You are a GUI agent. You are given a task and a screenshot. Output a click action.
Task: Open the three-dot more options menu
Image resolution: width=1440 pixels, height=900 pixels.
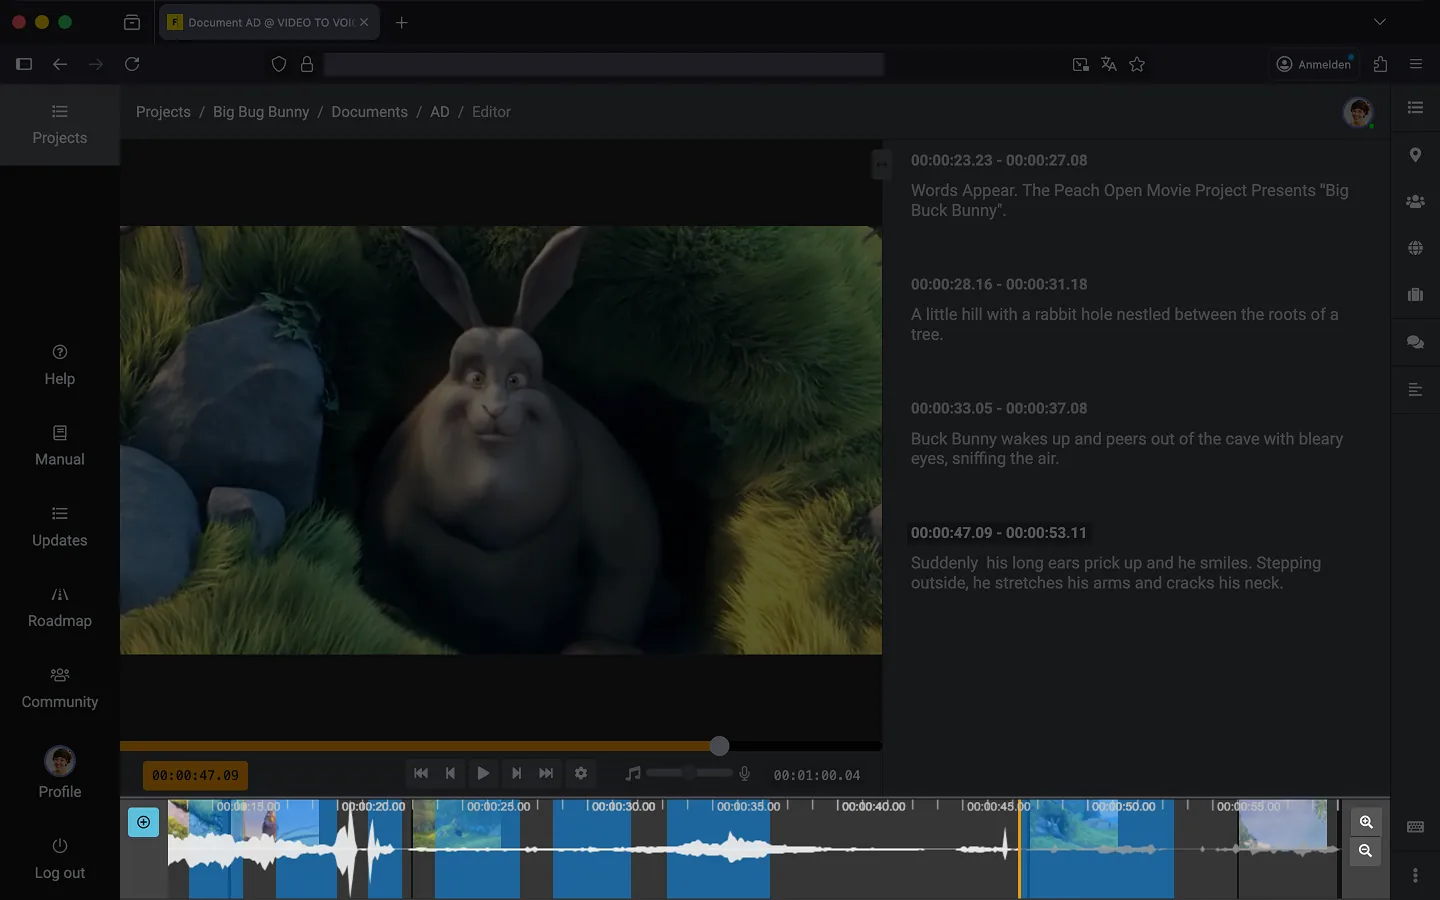pos(1415,875)
